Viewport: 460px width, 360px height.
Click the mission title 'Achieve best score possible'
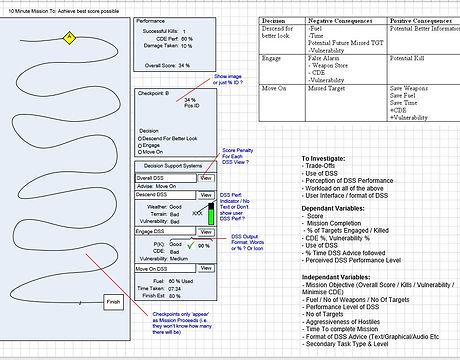[x=88, y=11]
